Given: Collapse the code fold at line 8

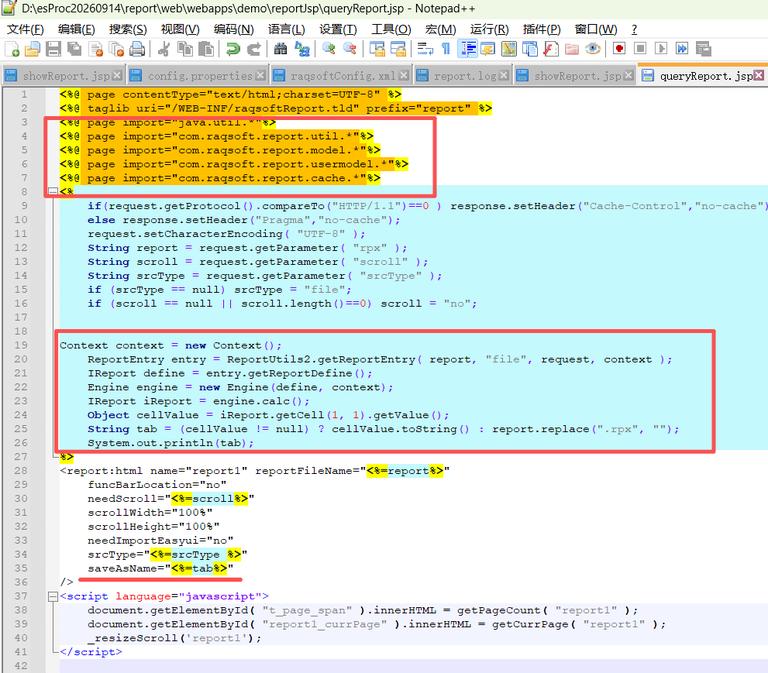Looking at the screenshot, I should pos(53,191).
